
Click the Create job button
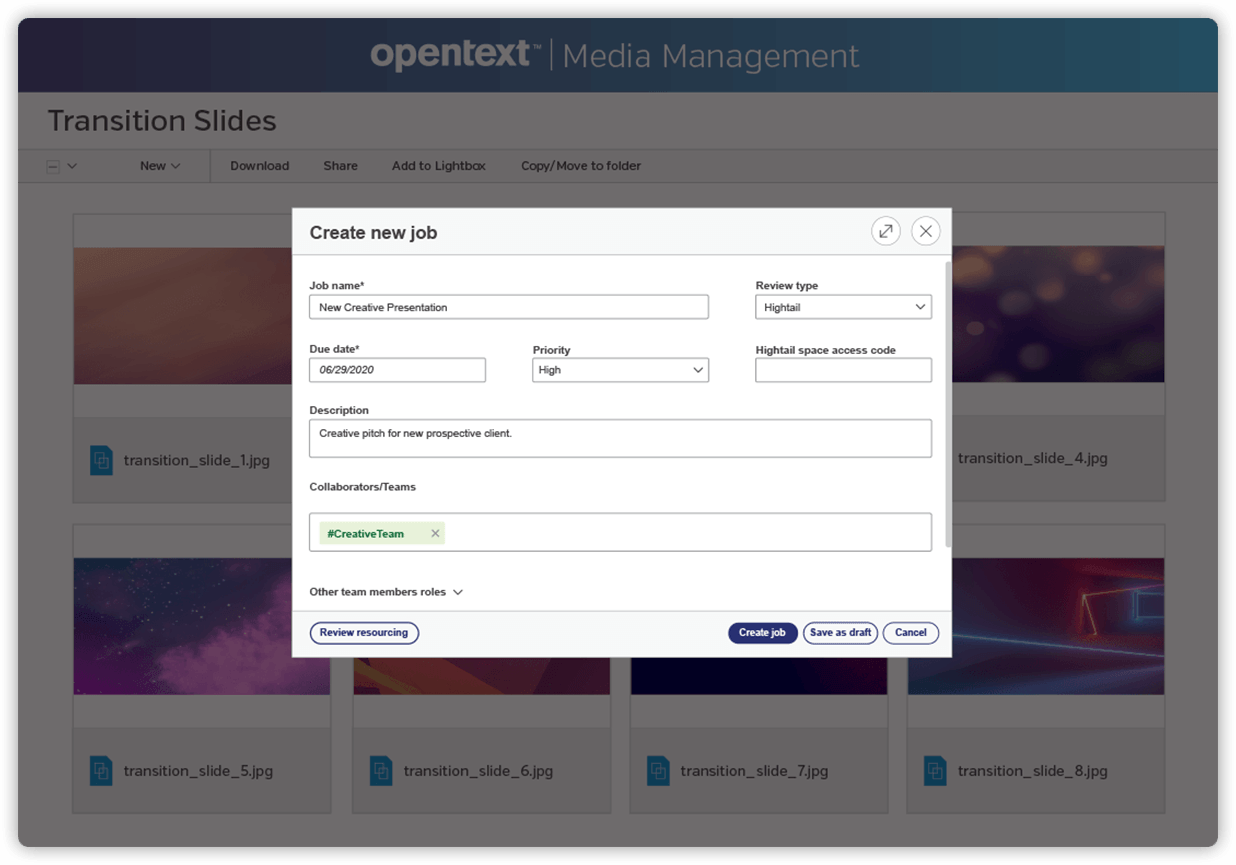coord(762,633)
